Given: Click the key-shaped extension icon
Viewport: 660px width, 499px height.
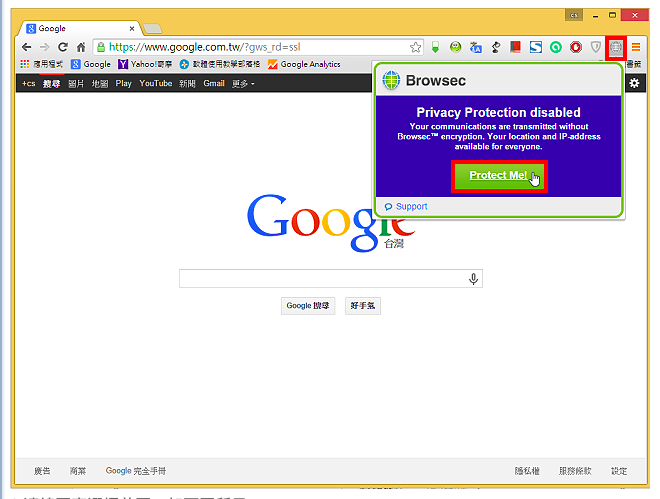Looking at the screenshot, I should 496,47.
